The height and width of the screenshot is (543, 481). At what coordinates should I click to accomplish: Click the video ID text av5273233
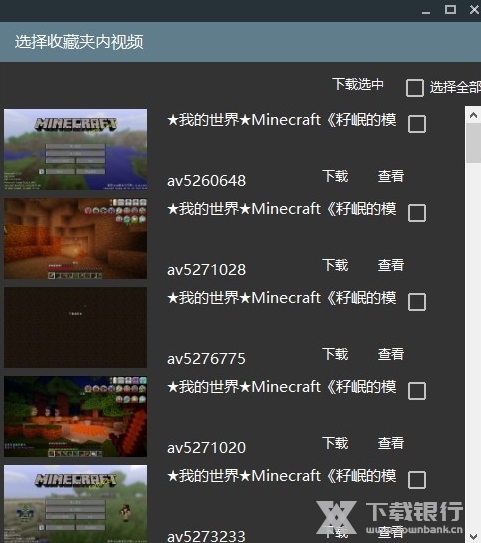[x=206, y=536]
